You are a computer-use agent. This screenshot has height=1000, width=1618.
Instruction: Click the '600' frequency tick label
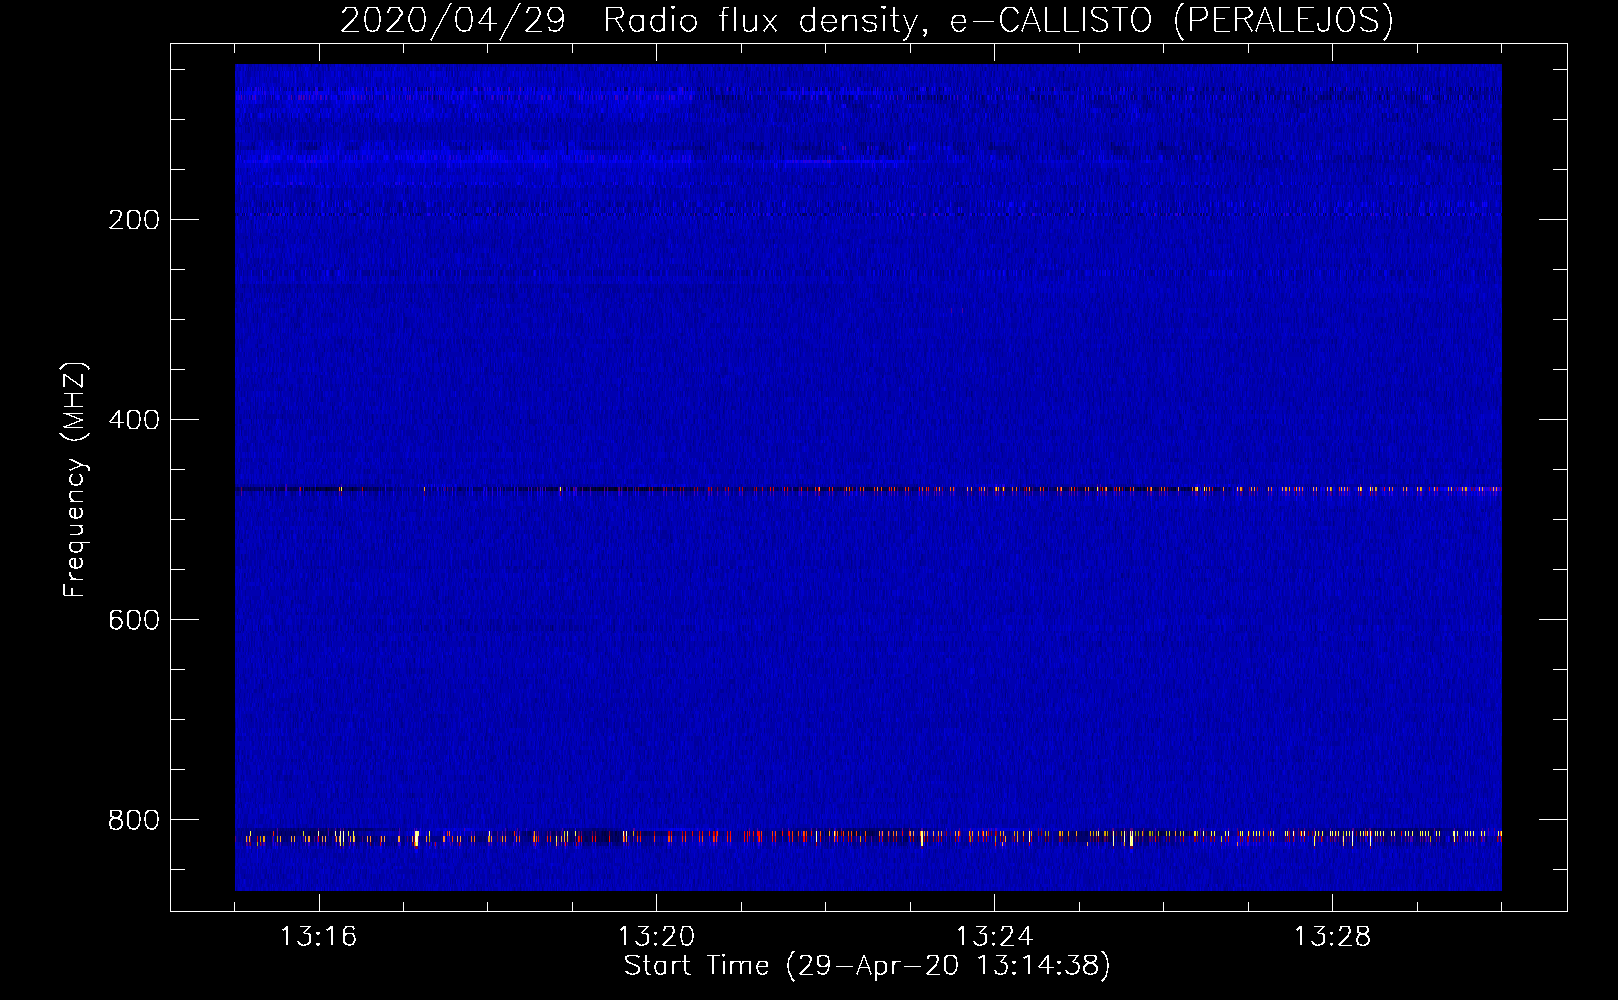(134, 620)
